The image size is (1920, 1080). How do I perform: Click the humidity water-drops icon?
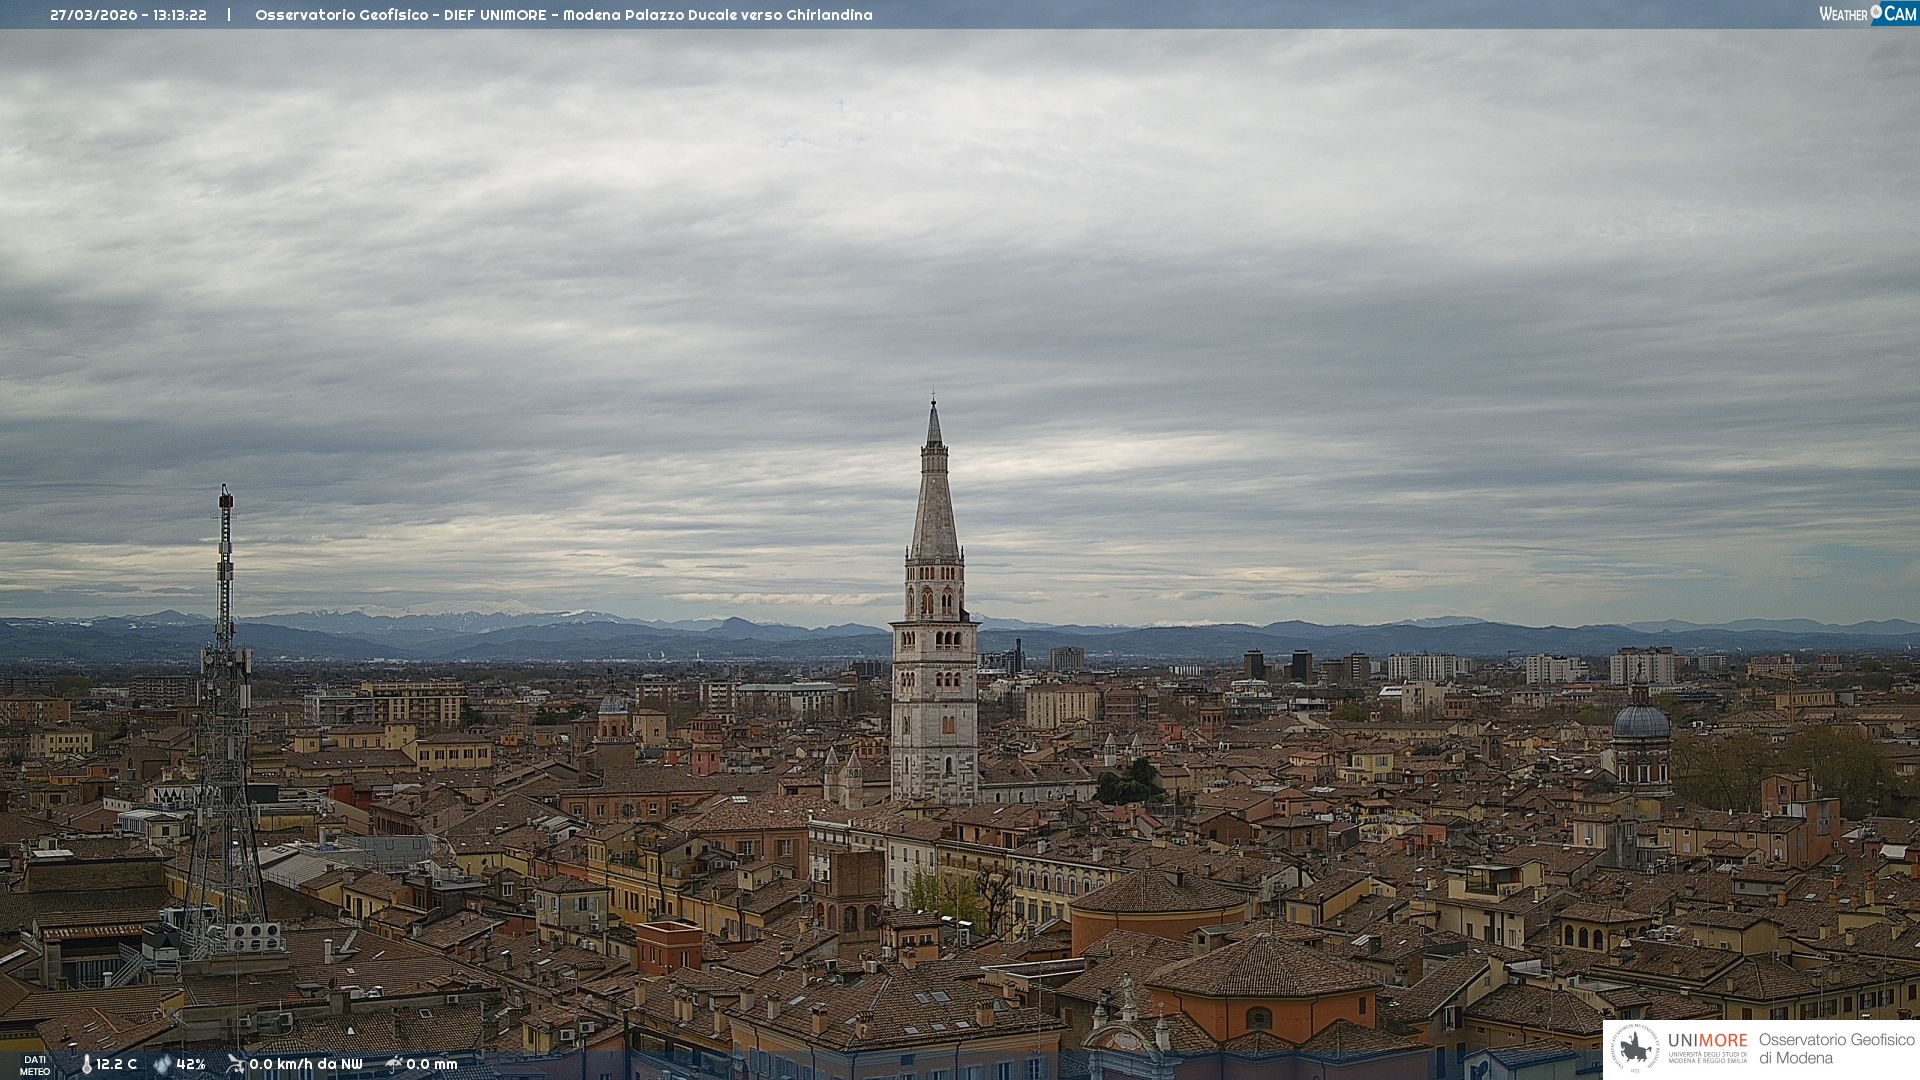coord(162,1064)
